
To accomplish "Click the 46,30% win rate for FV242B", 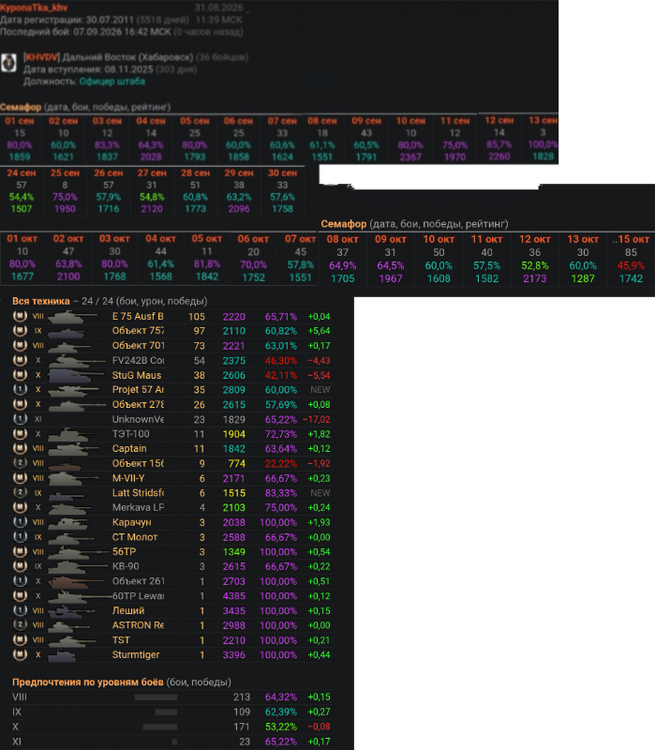I will click(281, 361).
